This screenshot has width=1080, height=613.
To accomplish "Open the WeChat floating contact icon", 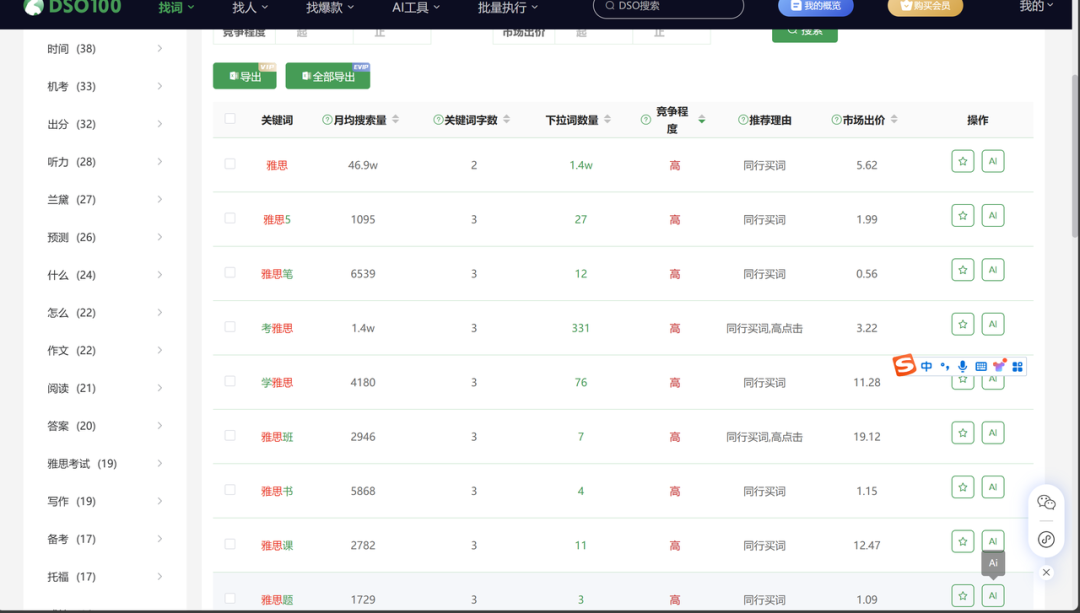I will pos(1045,502).
